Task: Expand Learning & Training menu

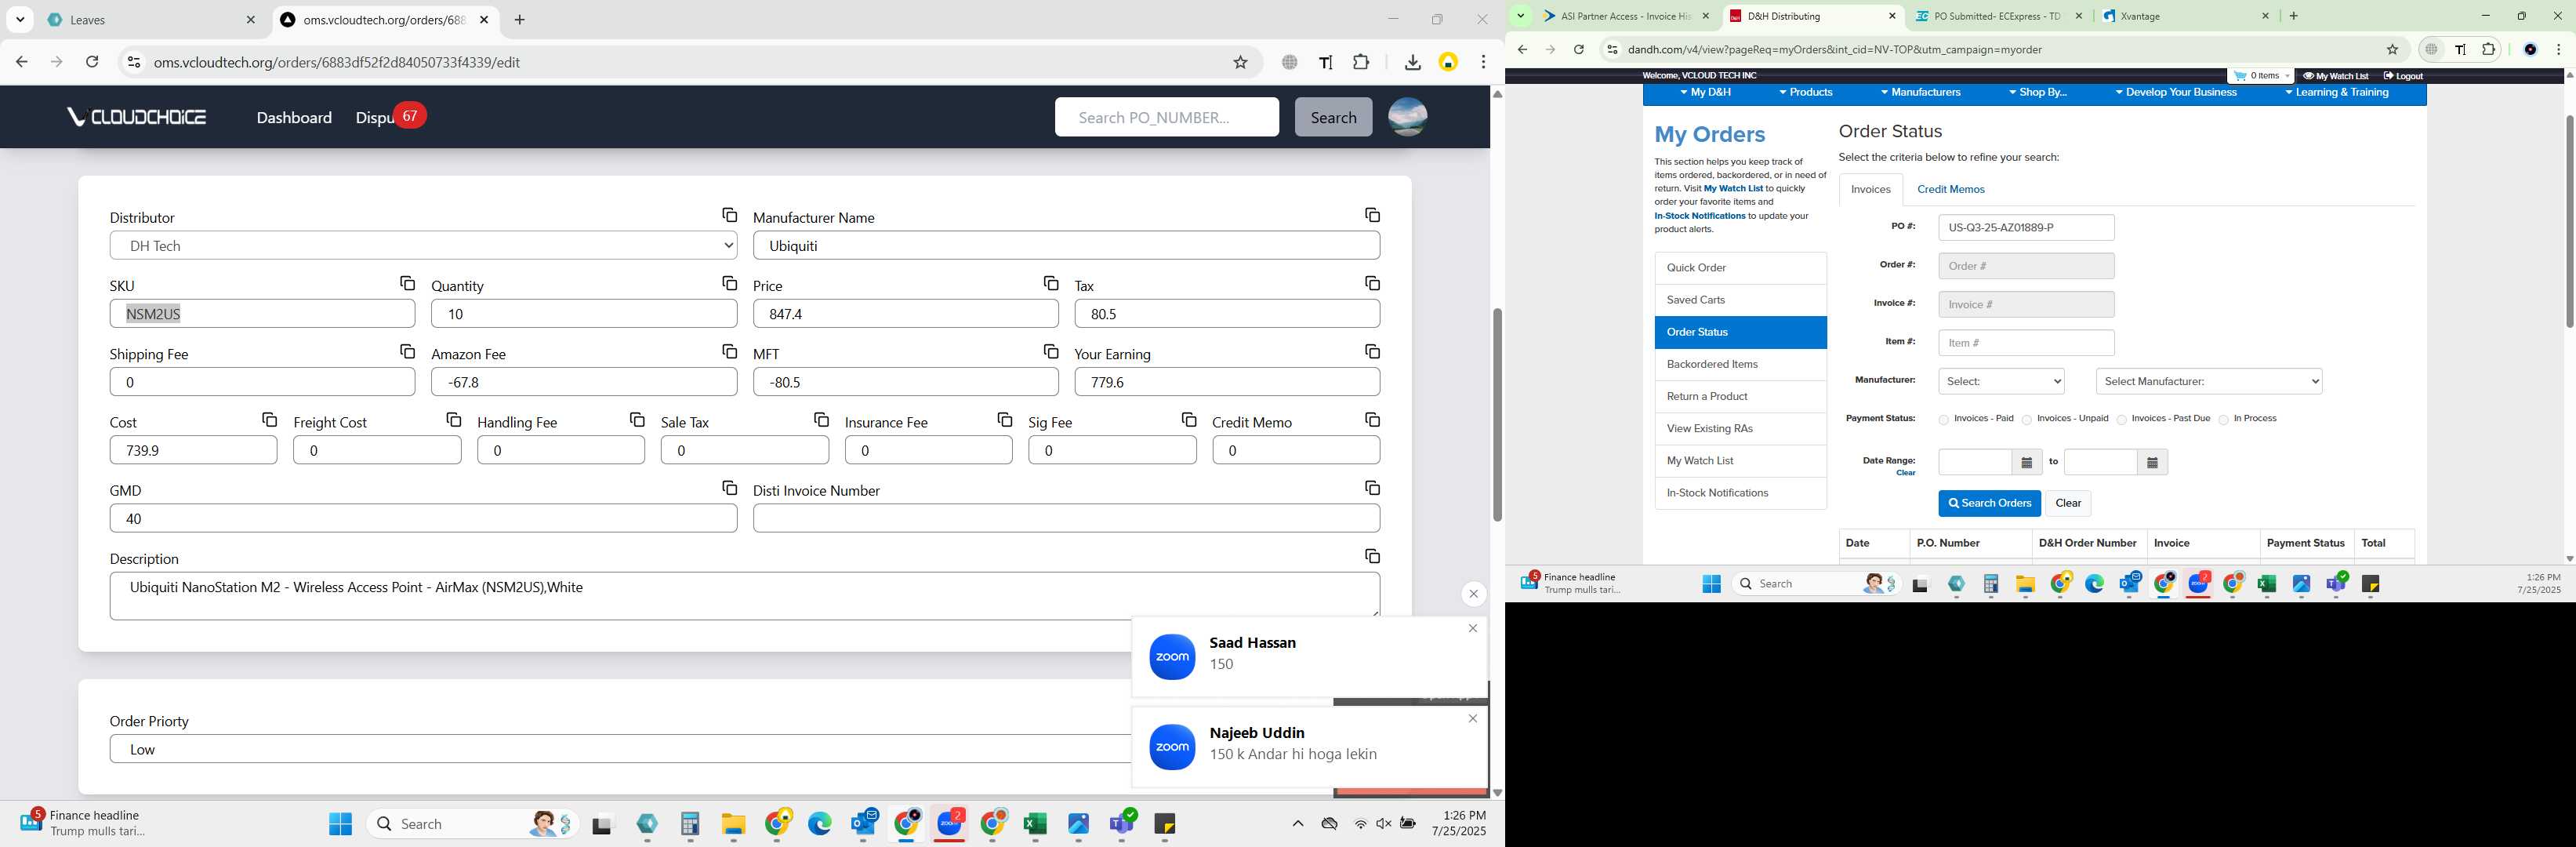Action: [x=2336, y=93]
